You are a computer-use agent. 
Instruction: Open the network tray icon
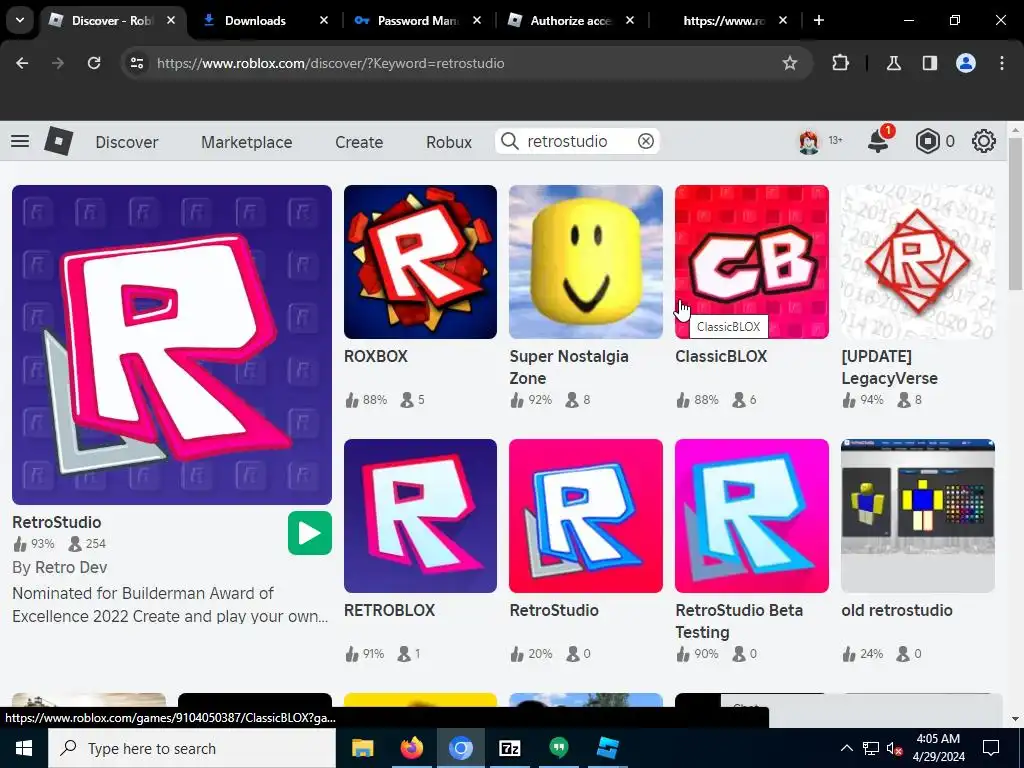tap(871, 748)
